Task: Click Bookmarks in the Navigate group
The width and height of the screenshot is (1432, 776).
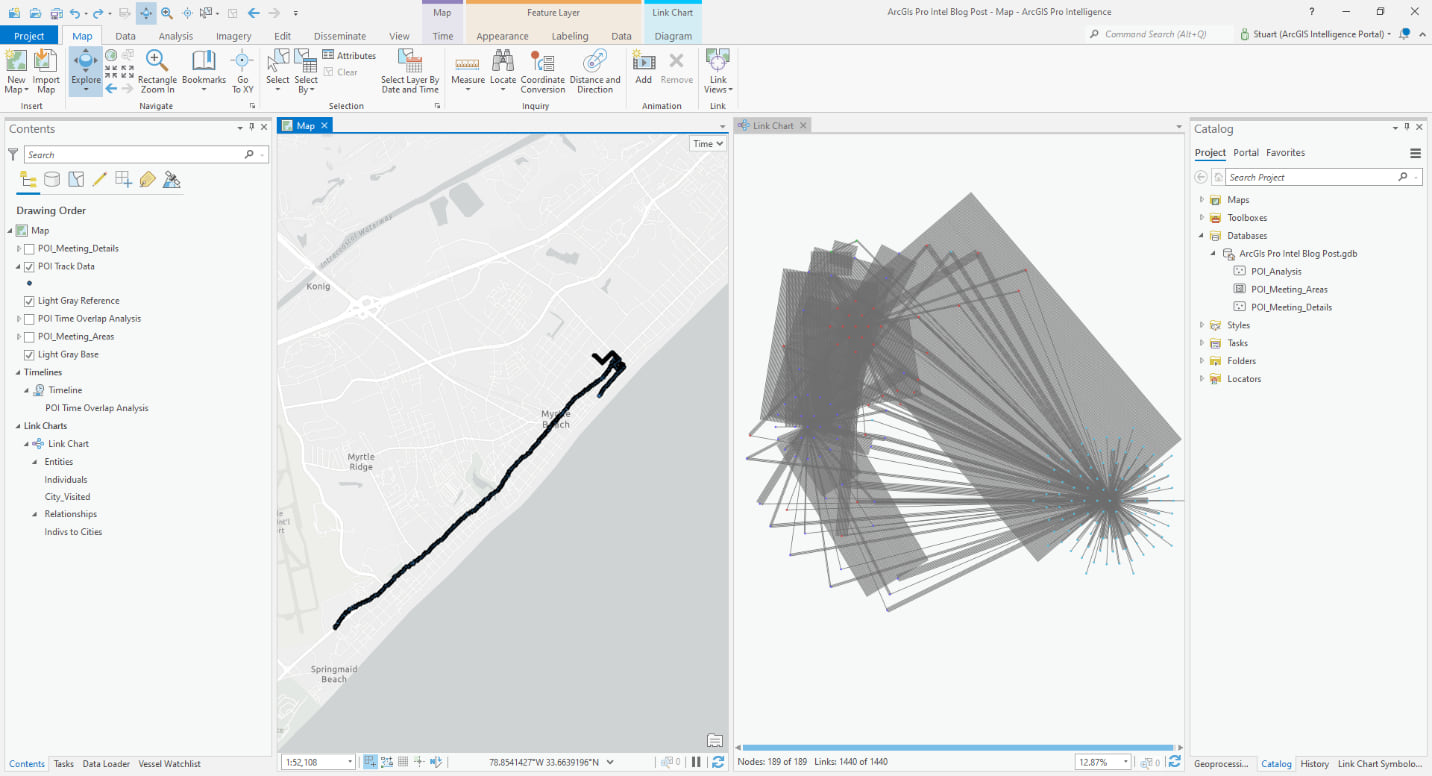Action: [x=203, y=70]
